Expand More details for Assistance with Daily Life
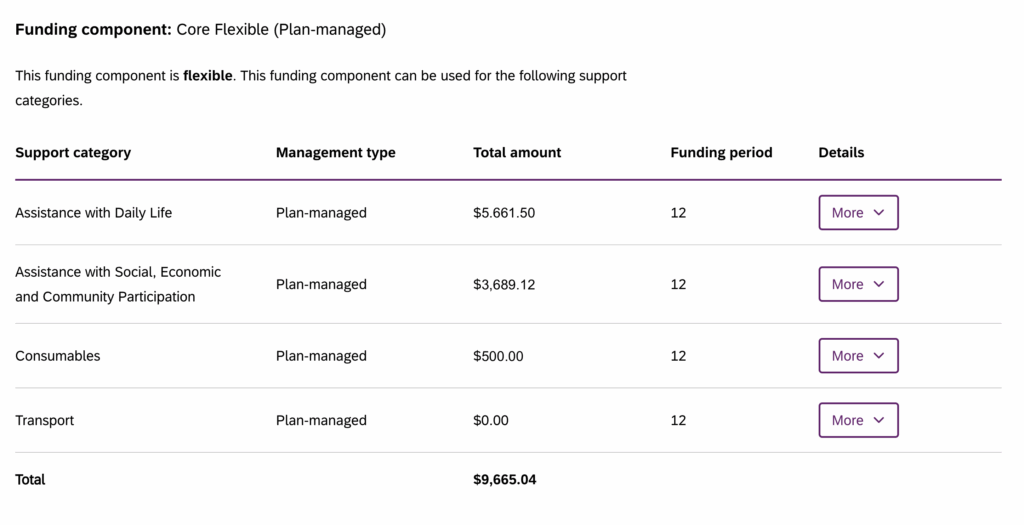The width and height of the screenshot is (1024, 525). (x=858, y=213)
